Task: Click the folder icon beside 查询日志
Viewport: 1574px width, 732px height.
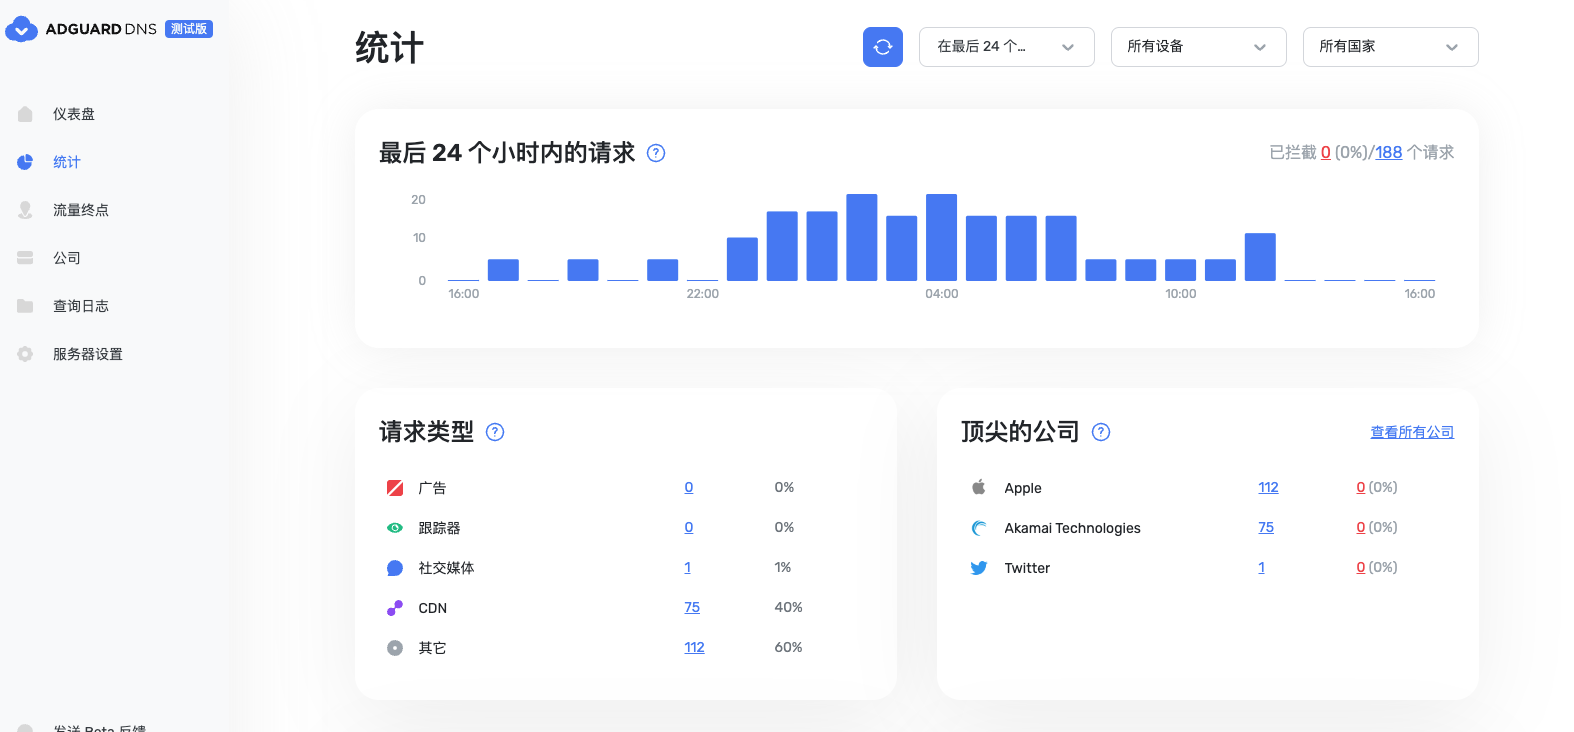Action: click(25, 306)
